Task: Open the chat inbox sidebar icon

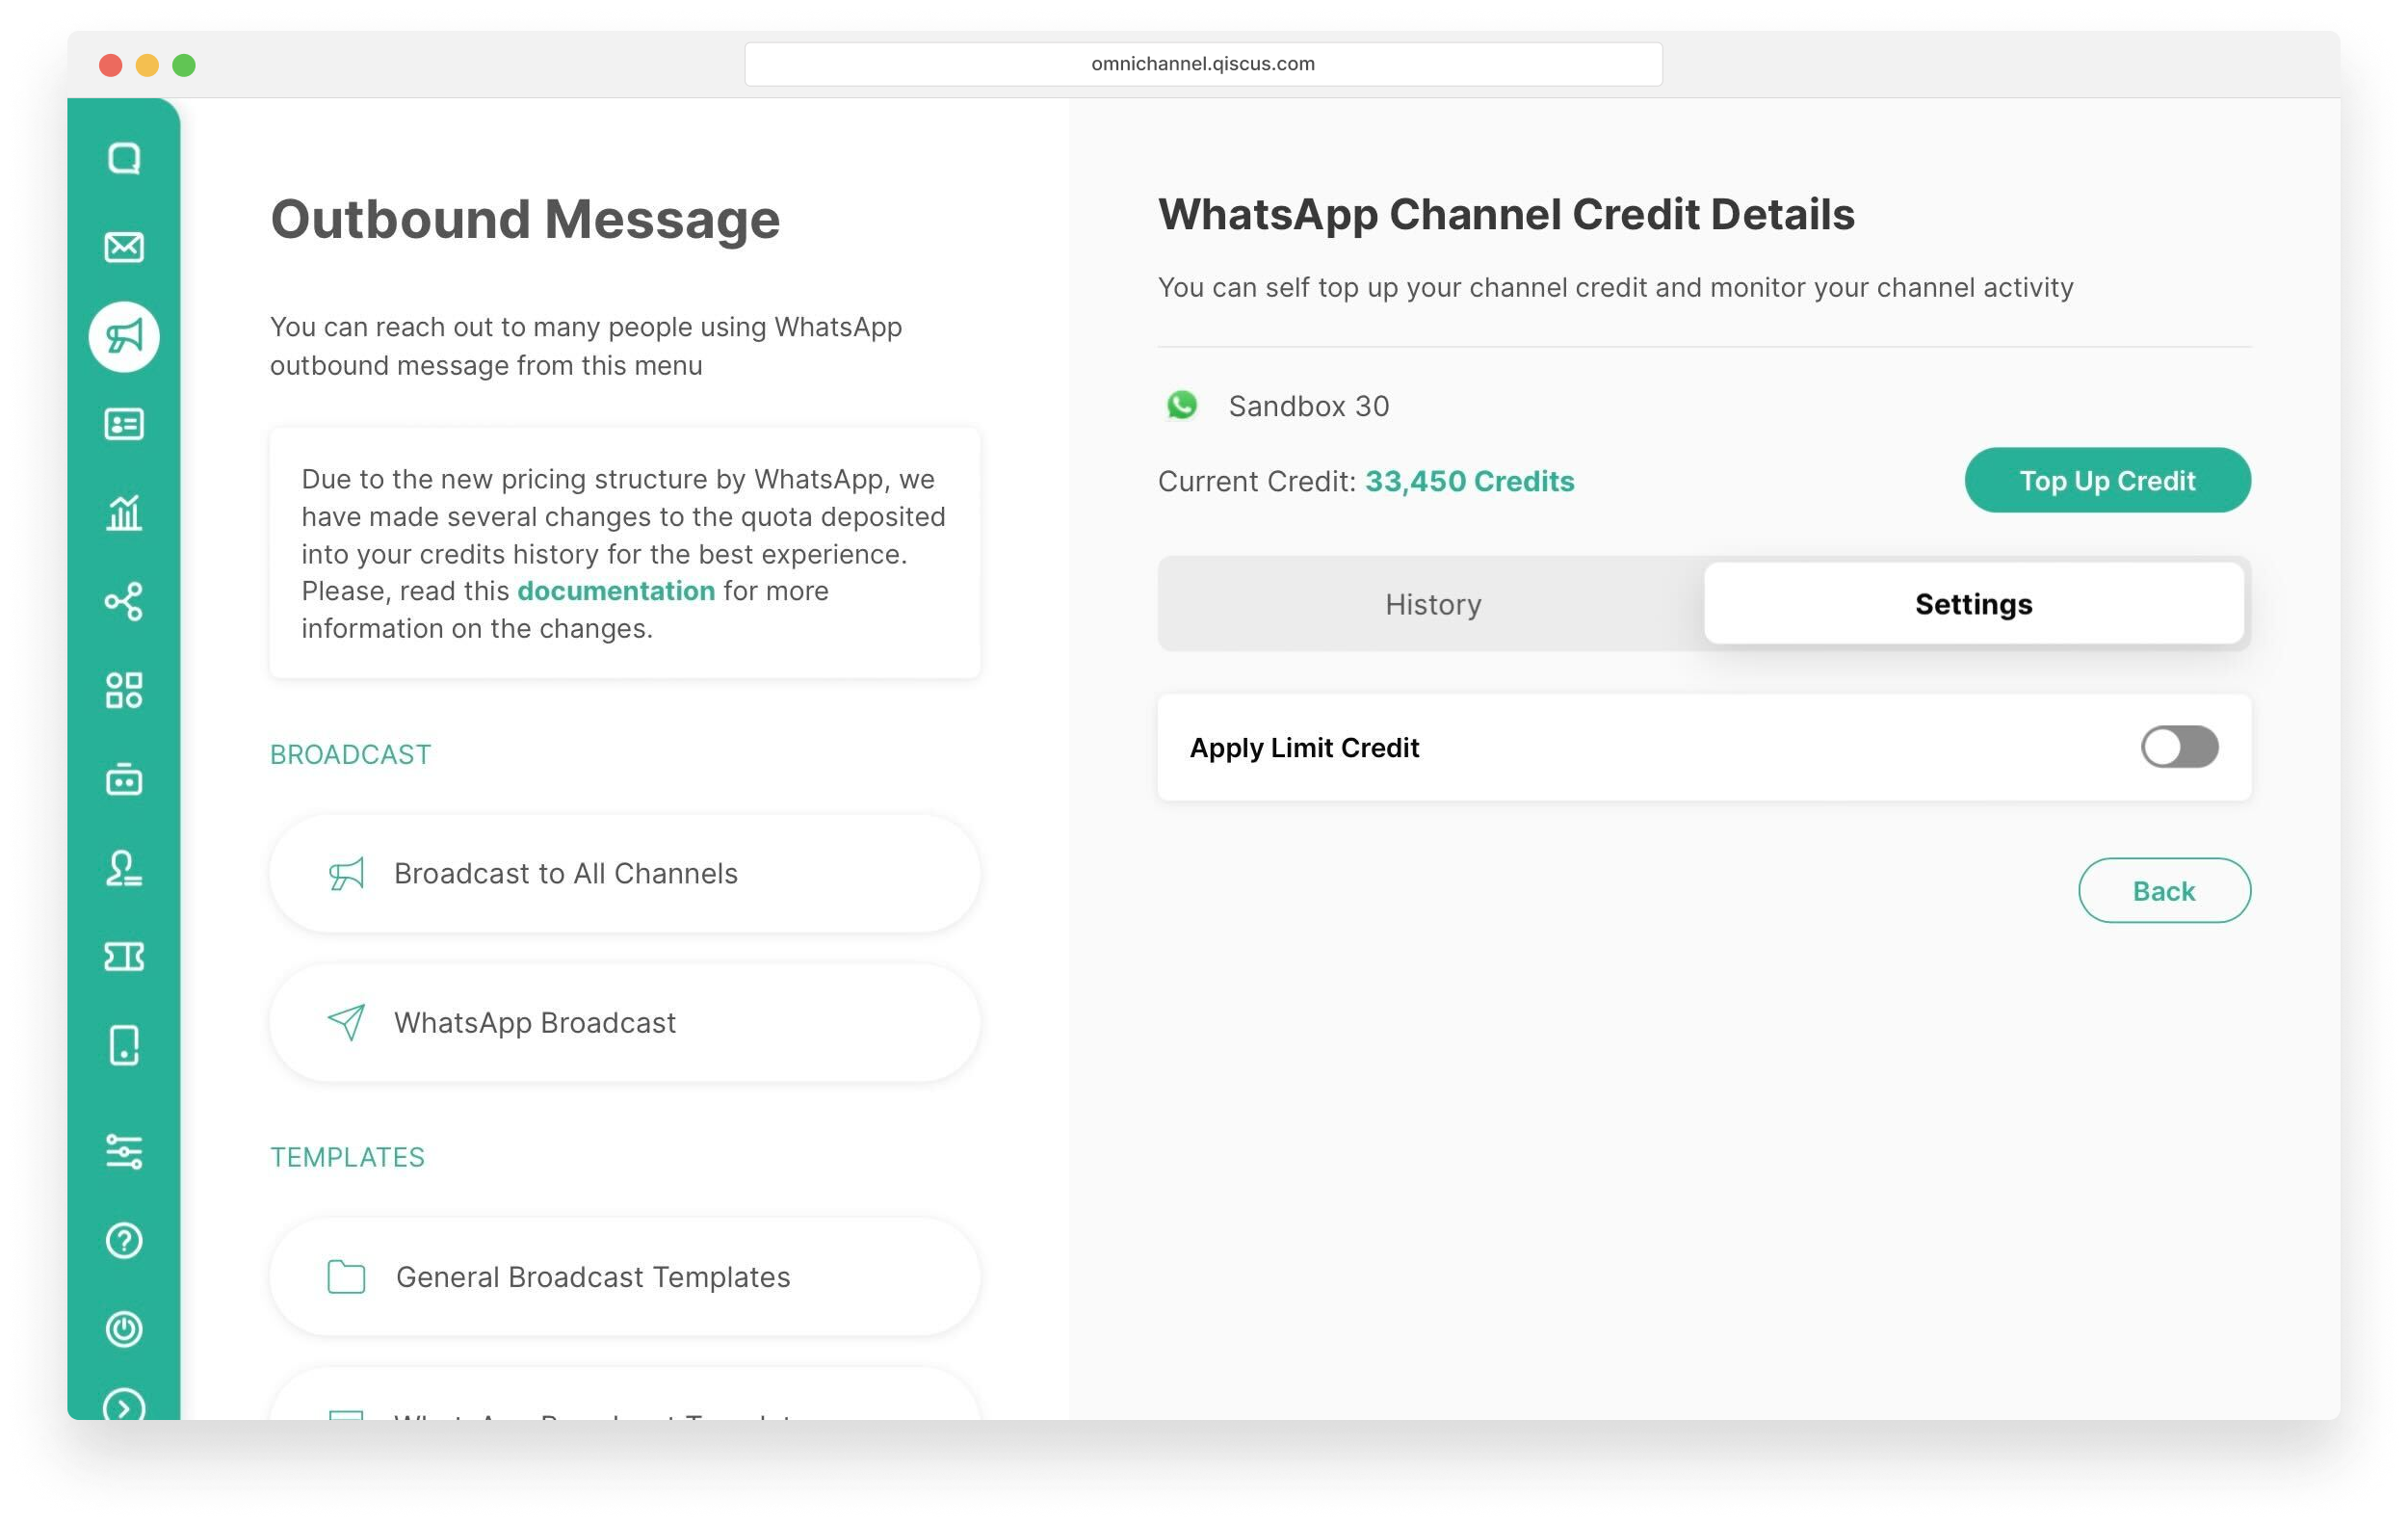Action: [124, 158]
